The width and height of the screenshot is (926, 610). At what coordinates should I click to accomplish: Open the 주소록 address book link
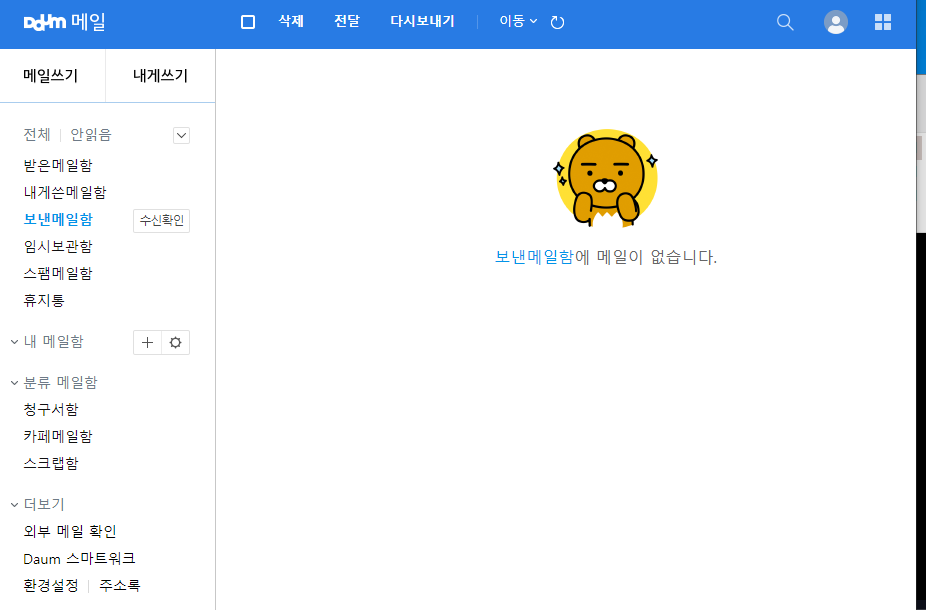pyautogui.click(x=120, y=586)
